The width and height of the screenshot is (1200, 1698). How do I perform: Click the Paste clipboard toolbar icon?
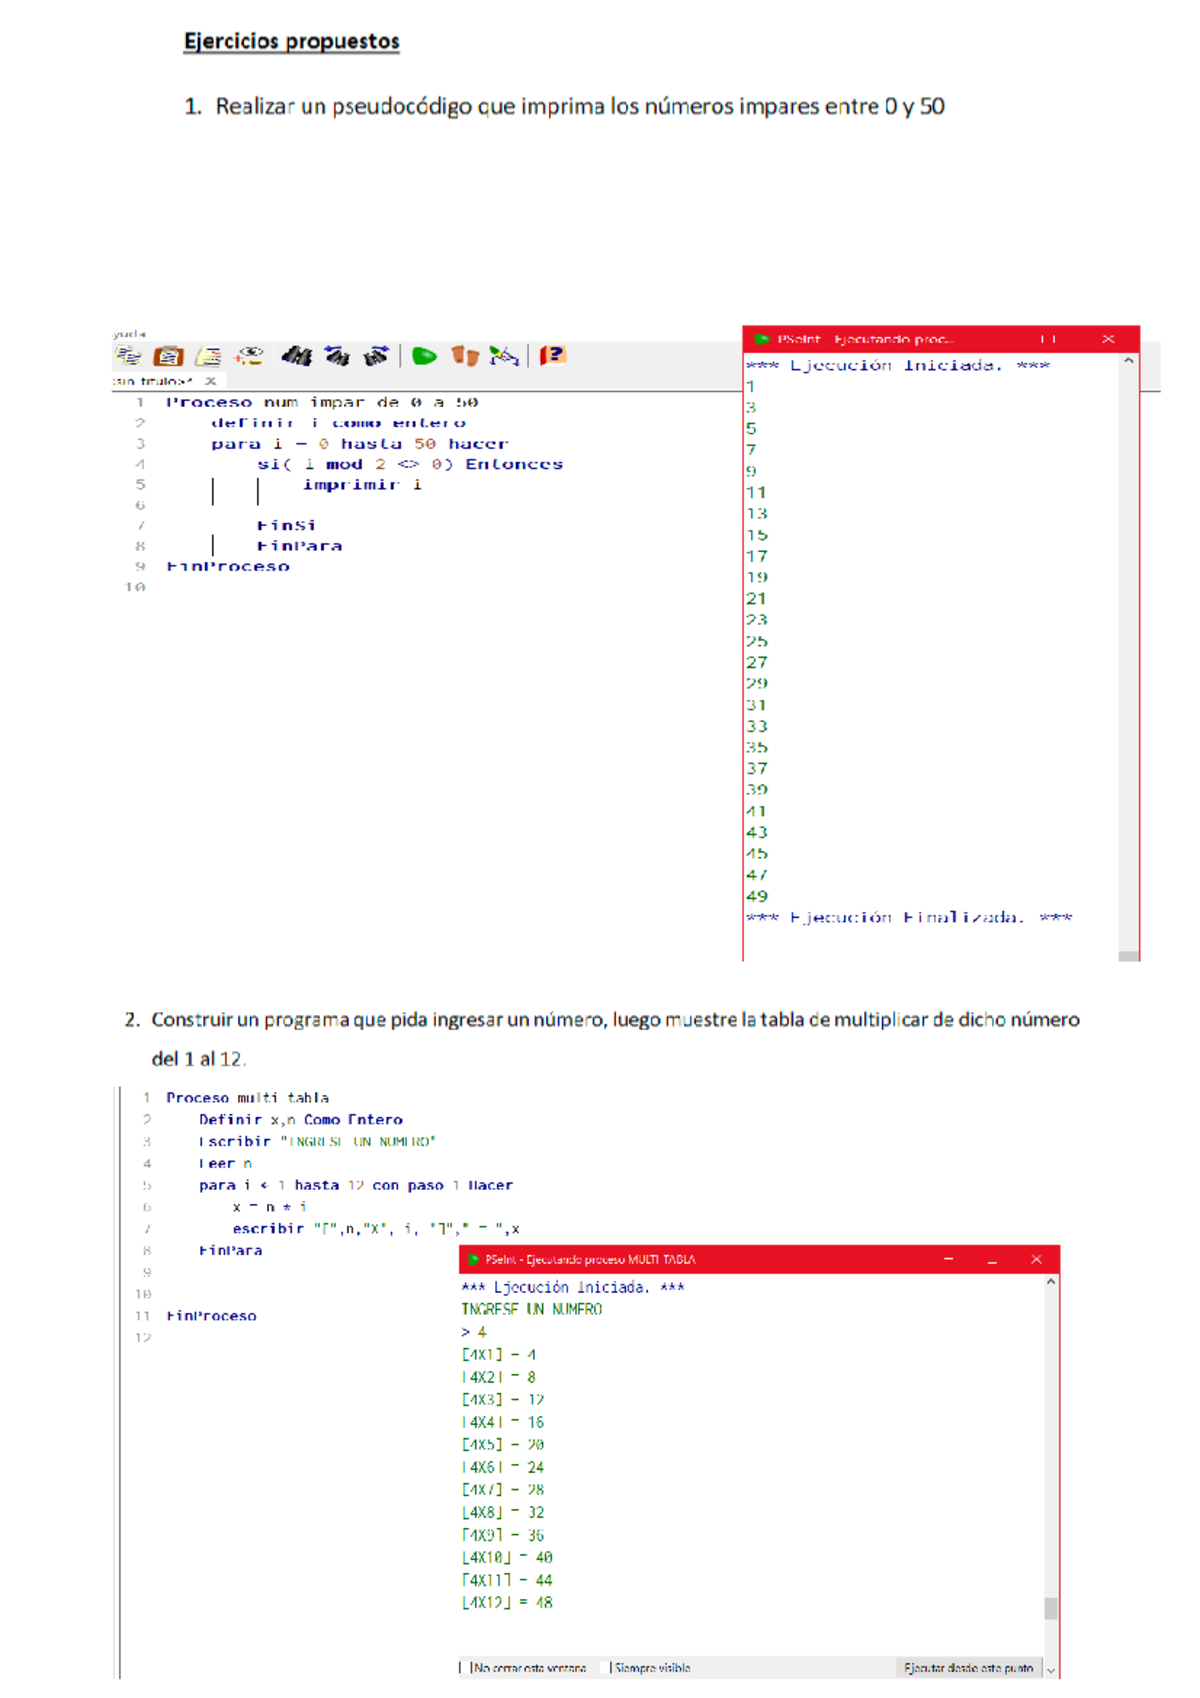click(x=168, y=356)
